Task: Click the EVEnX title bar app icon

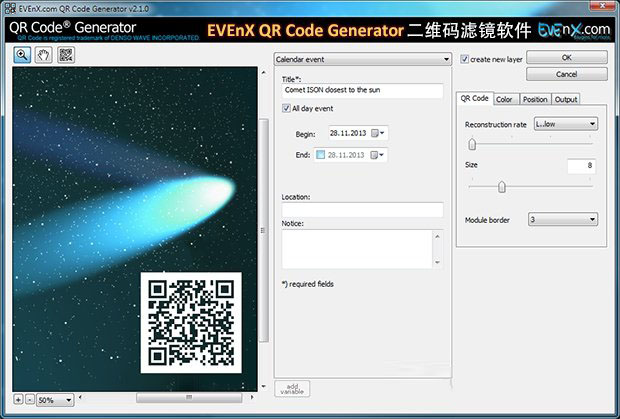Action: pyautogui.click(x=10, y=8)
